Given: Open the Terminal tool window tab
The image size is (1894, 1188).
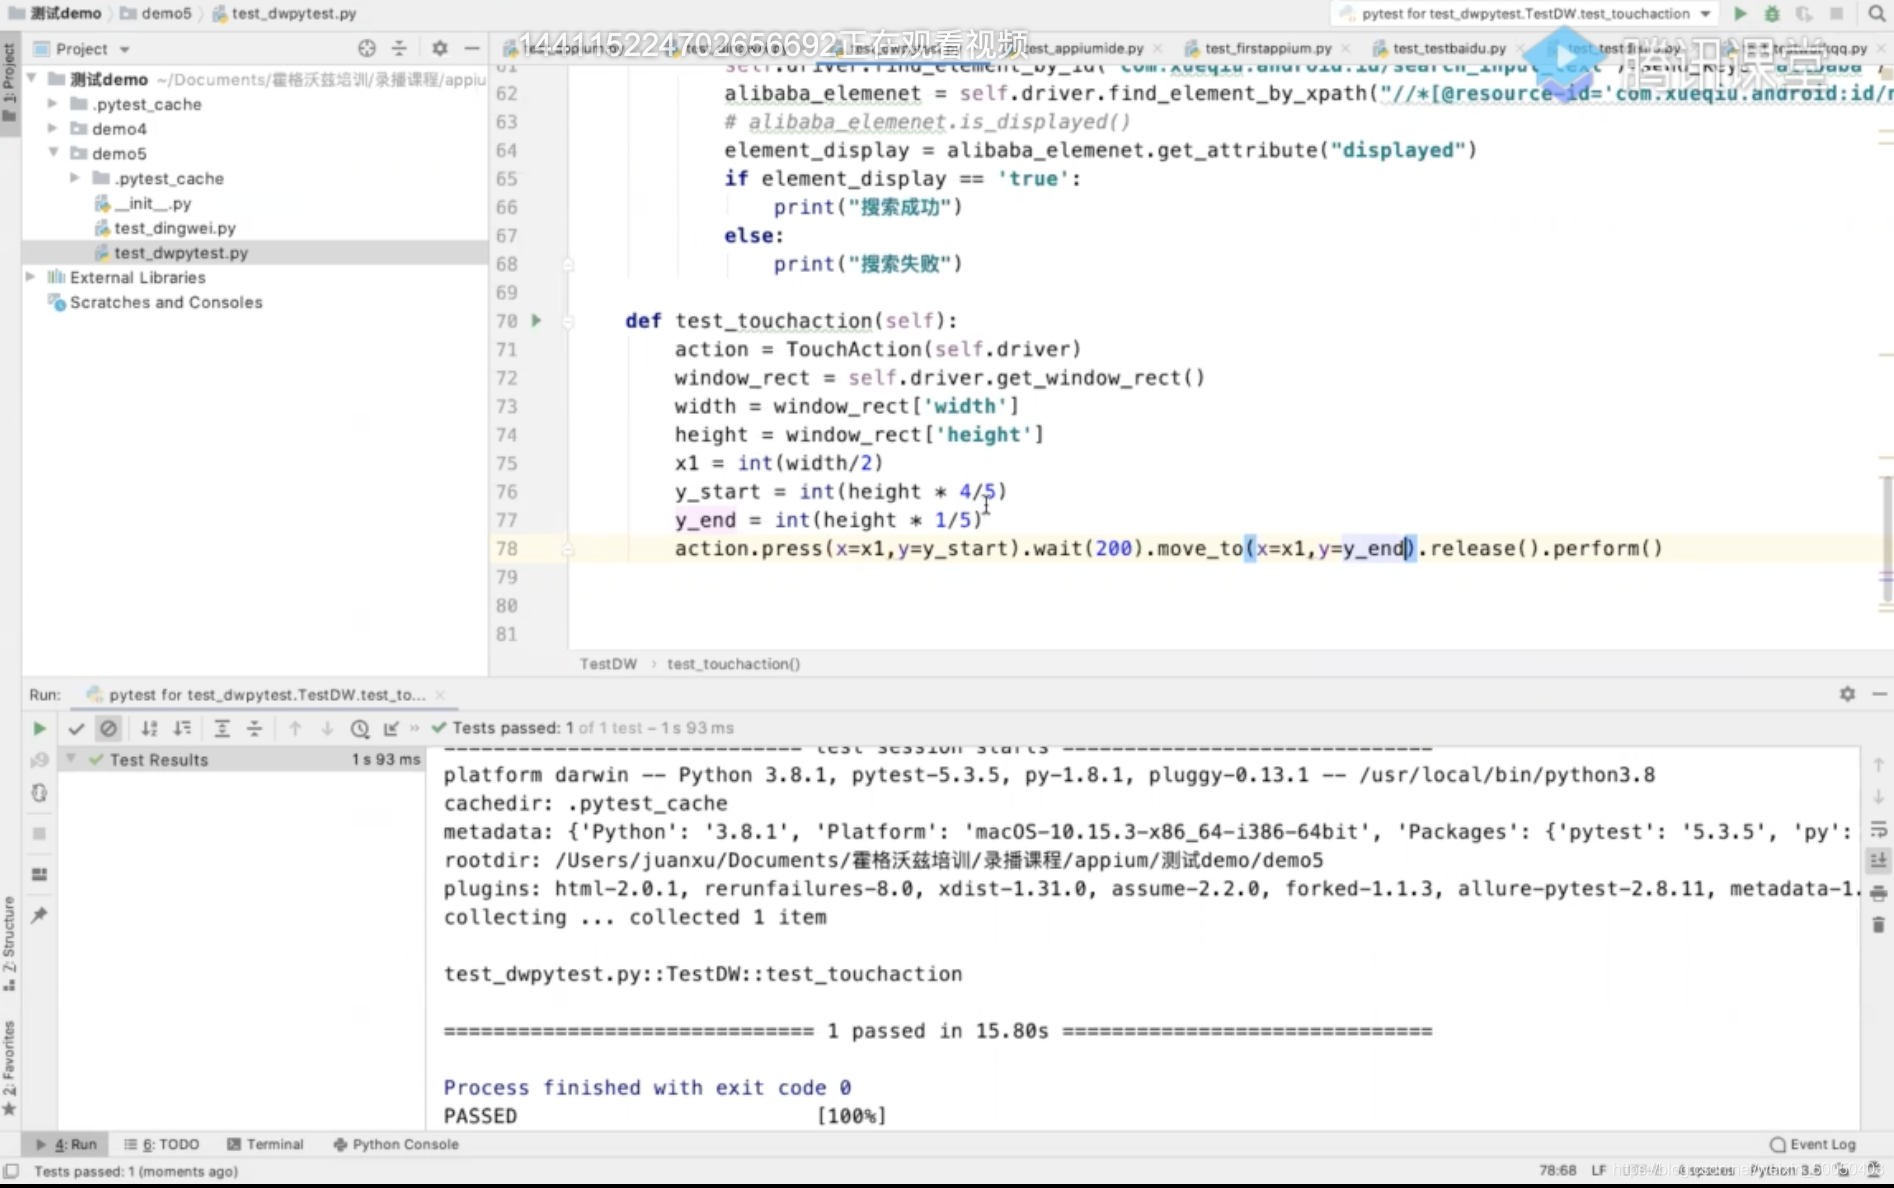Looking at the screenshot, I should 265,1144.
